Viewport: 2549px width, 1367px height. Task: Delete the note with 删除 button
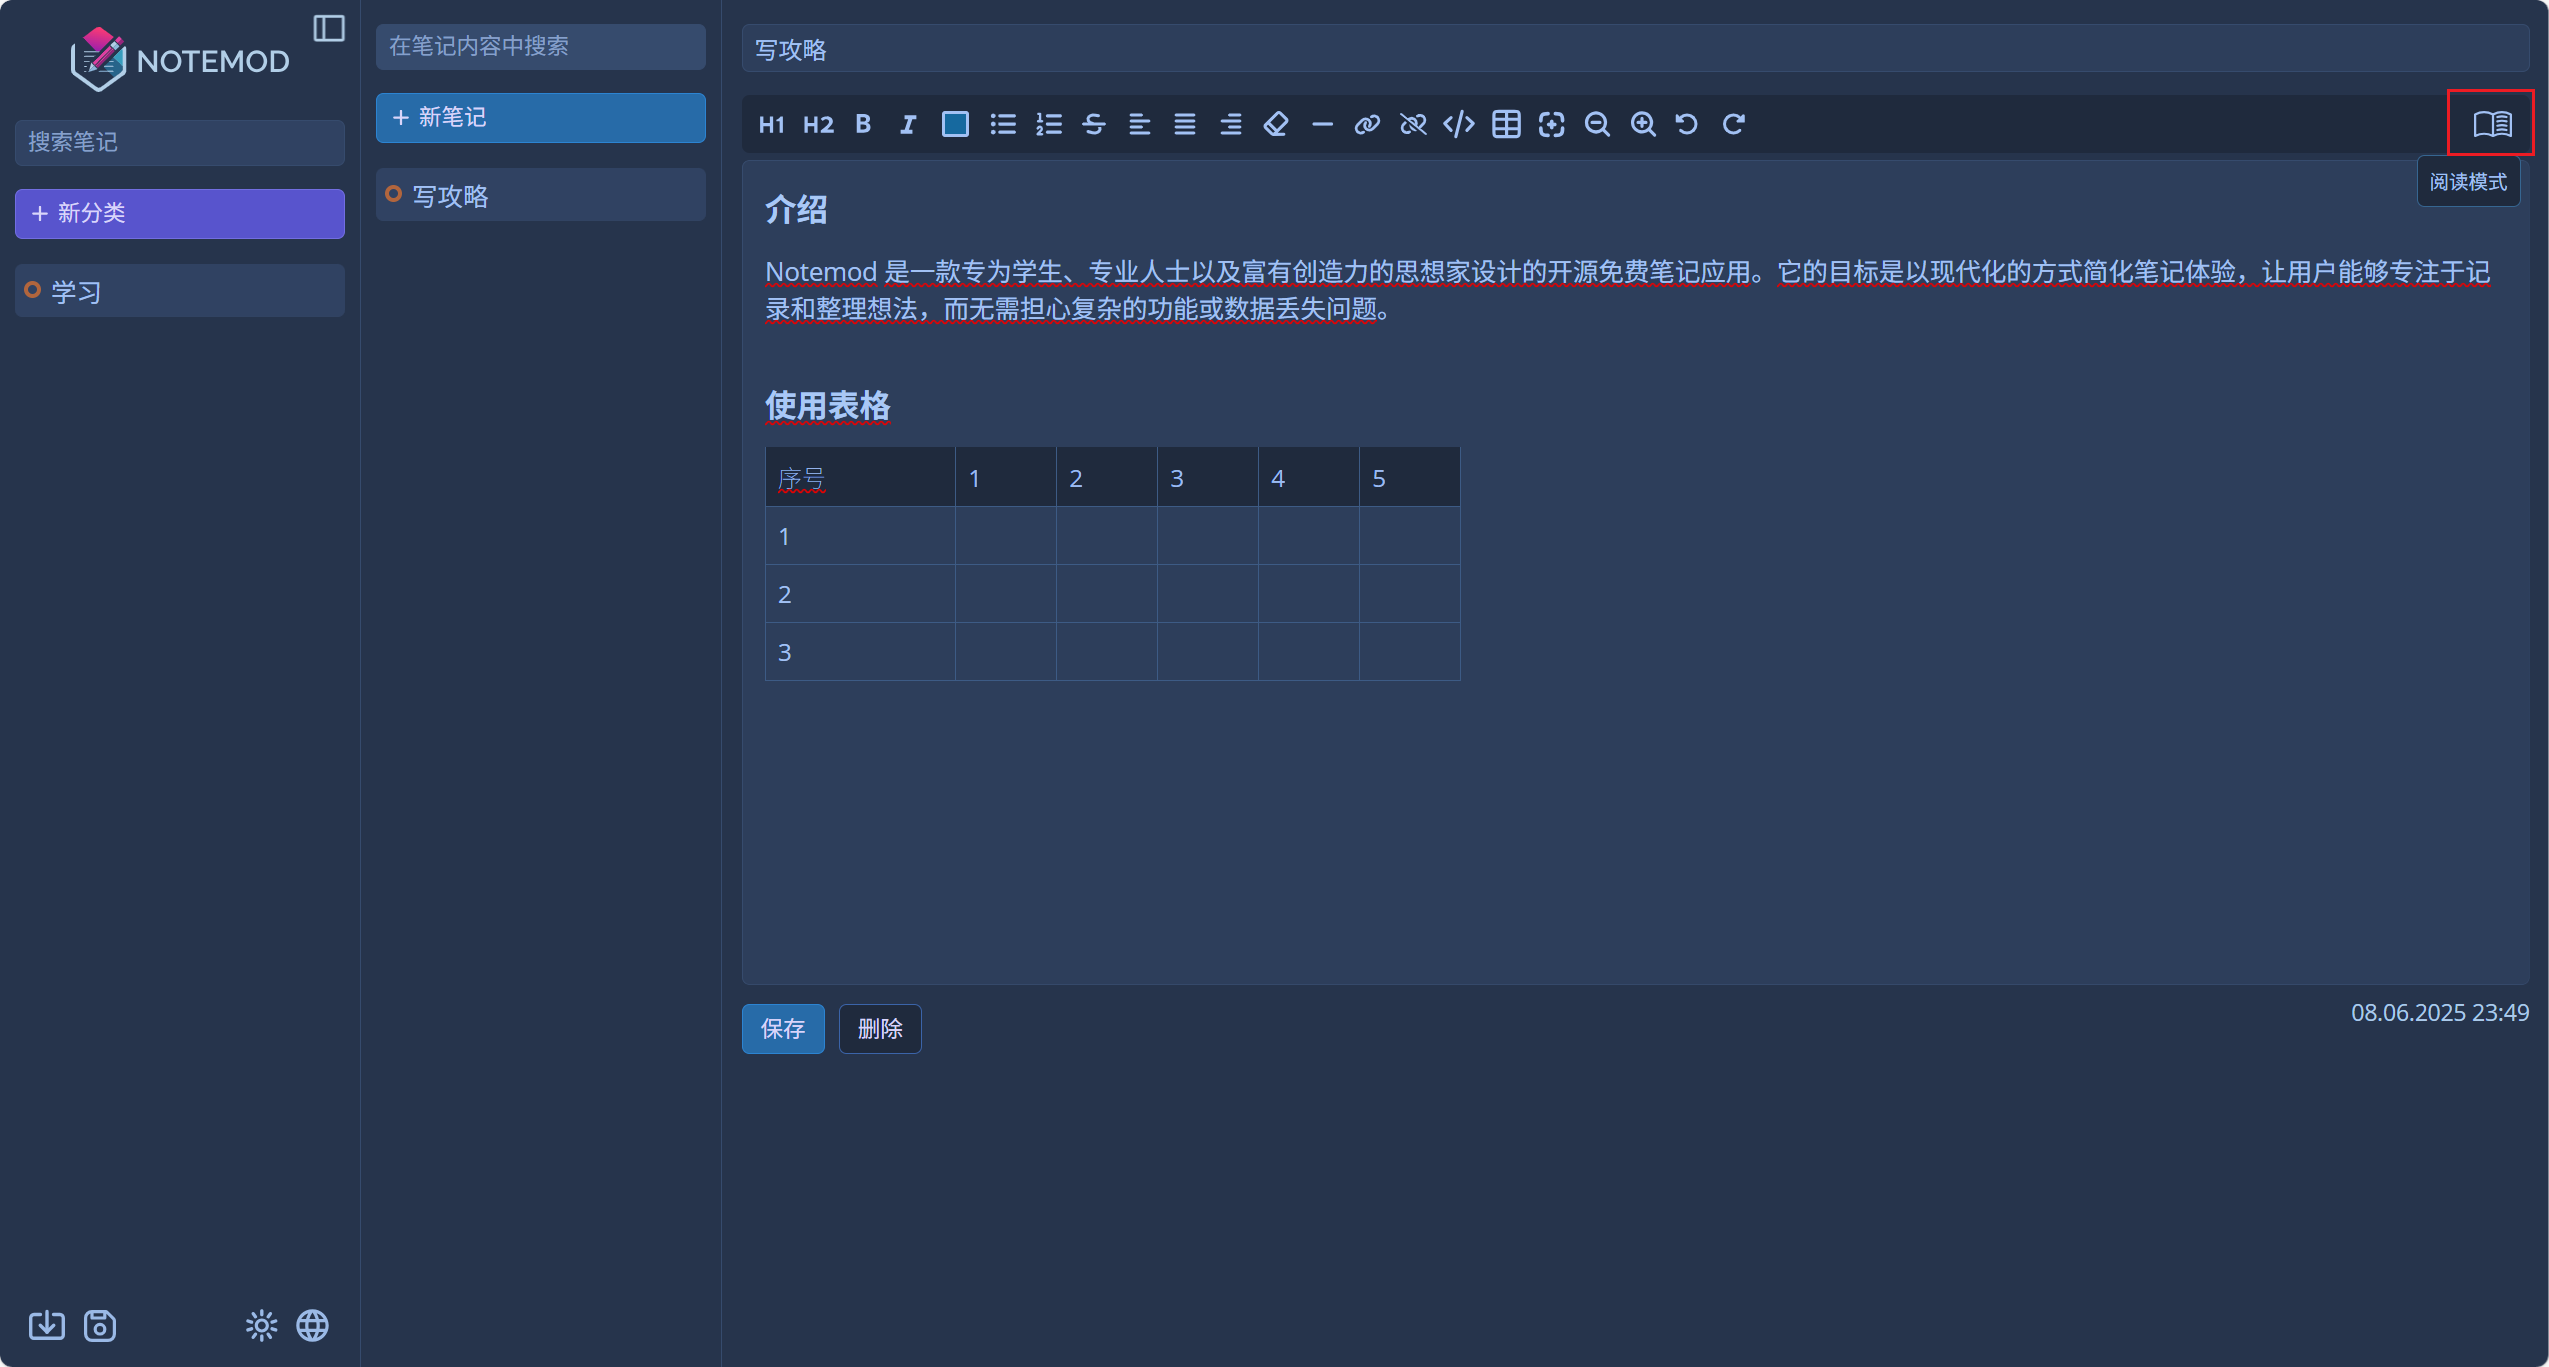[880, 1028]
